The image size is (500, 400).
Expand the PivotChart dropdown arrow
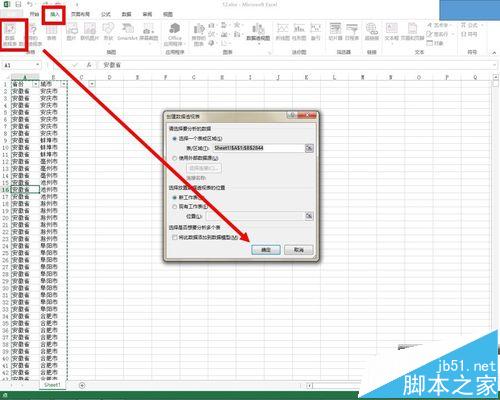tap(258, 44)
